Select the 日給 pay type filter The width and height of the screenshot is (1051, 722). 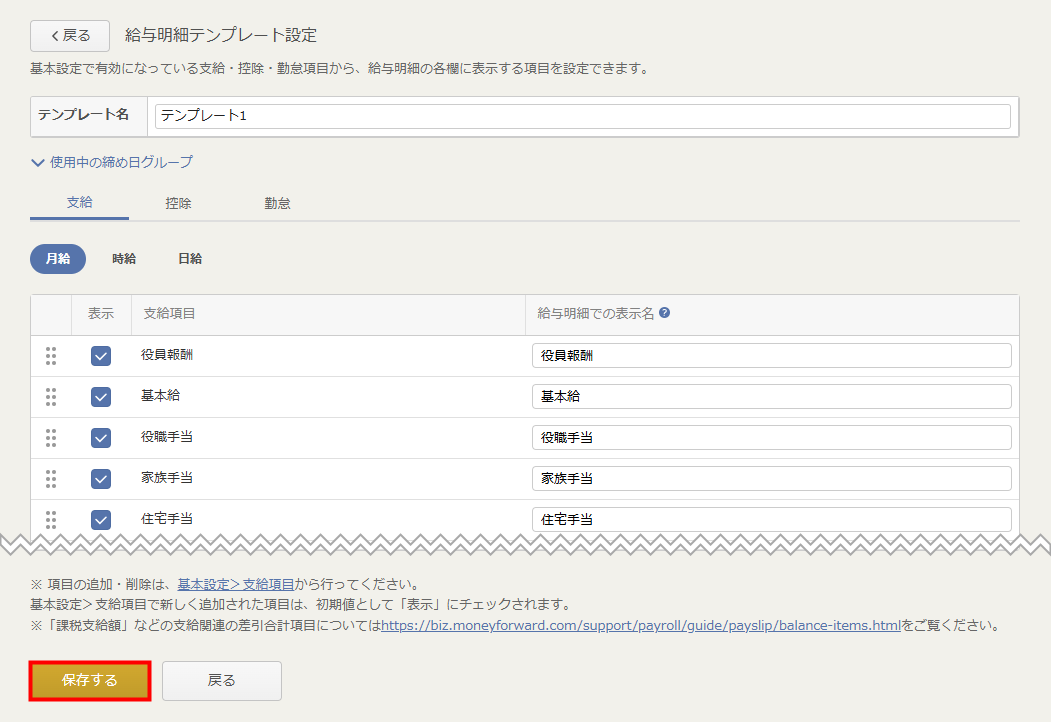[x=190, y=259]
